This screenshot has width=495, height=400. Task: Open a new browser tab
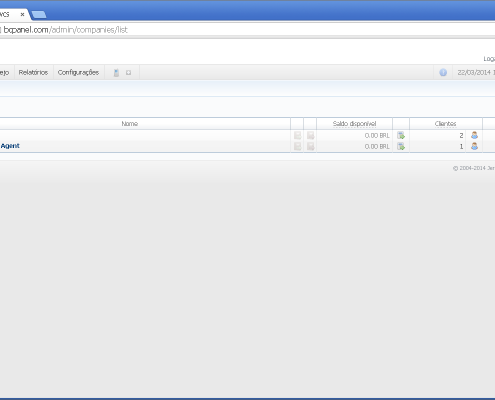click(x=39, y=14)
